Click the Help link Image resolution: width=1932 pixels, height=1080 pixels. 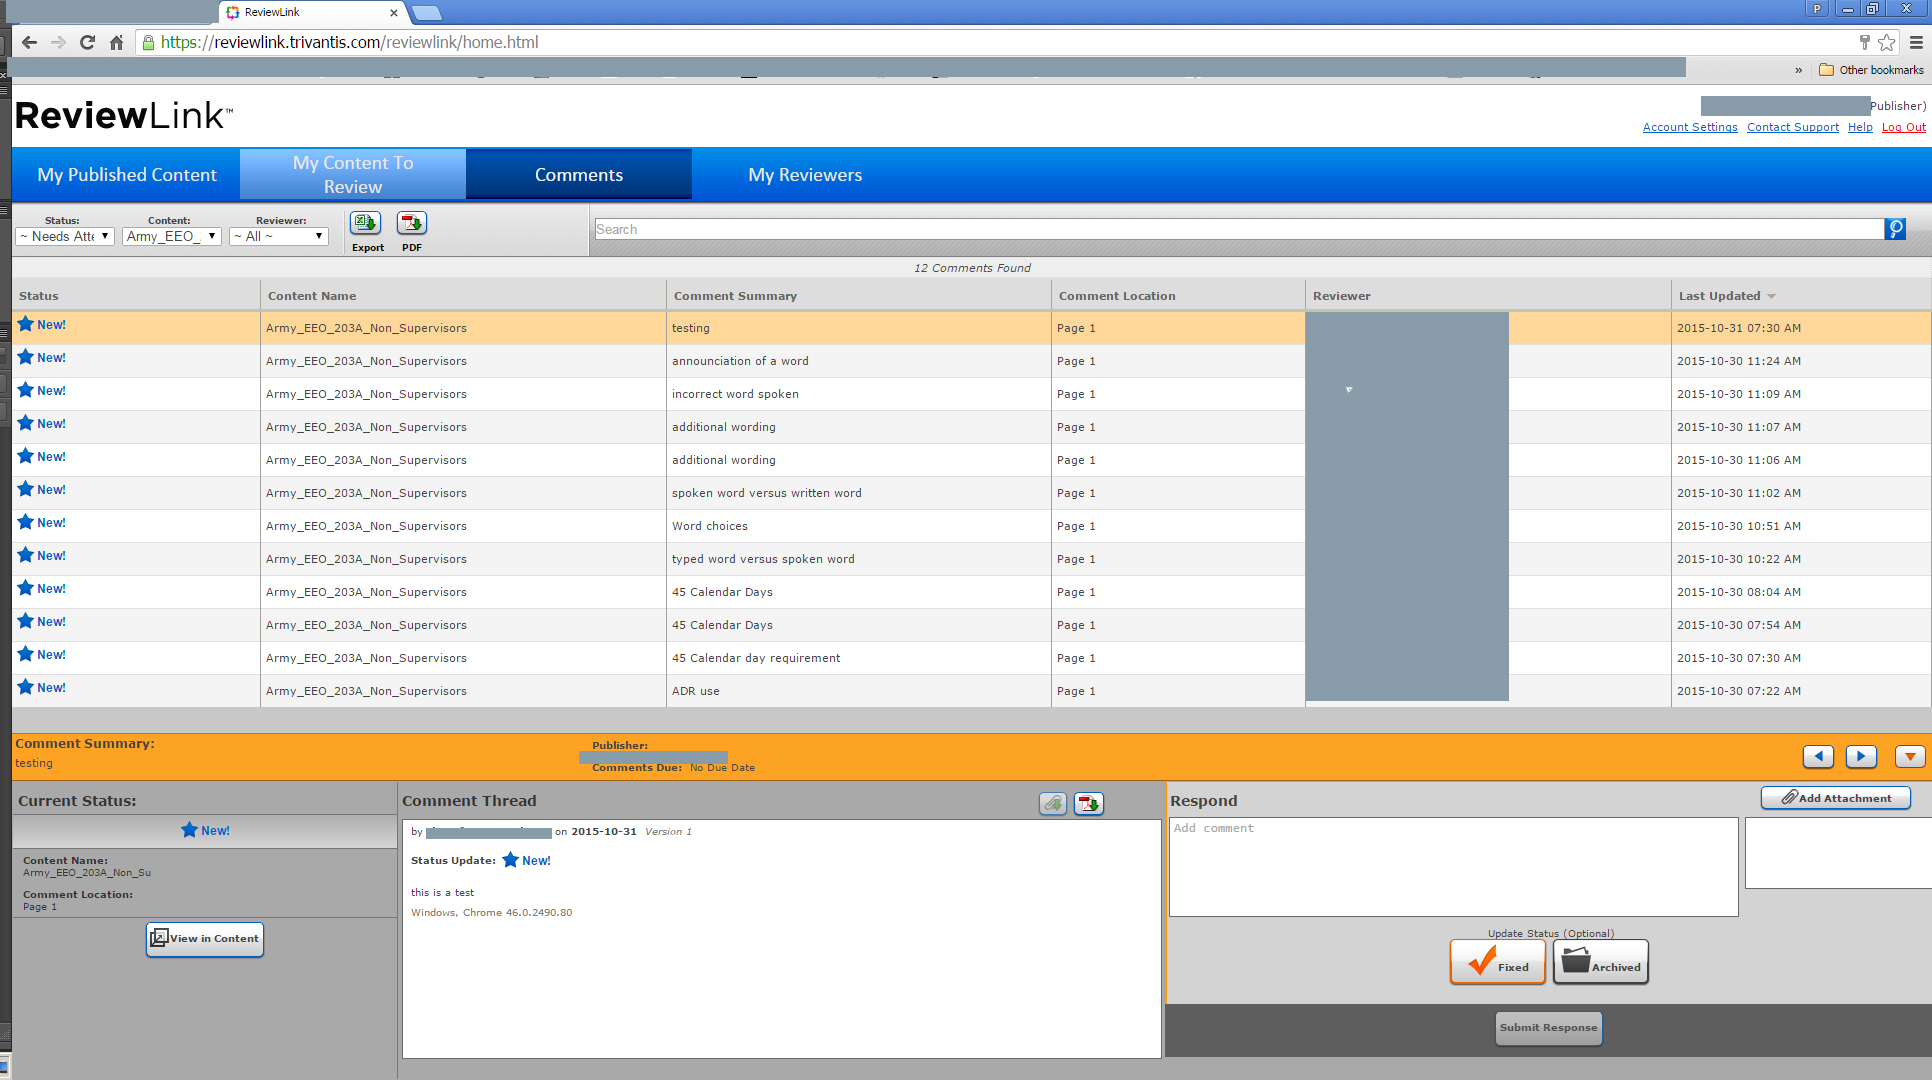coord(1860,127)
